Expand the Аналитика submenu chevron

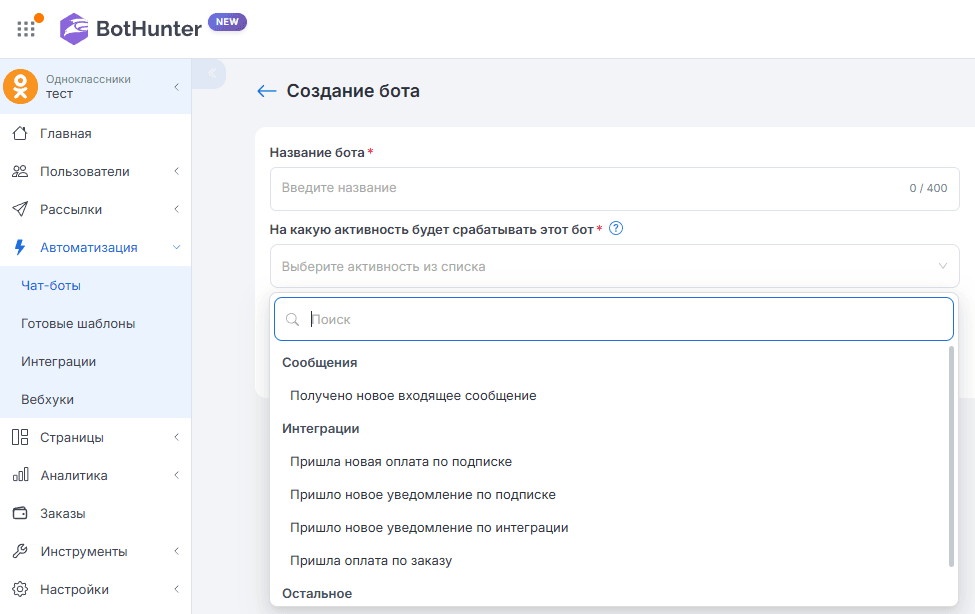coord(177,475)
